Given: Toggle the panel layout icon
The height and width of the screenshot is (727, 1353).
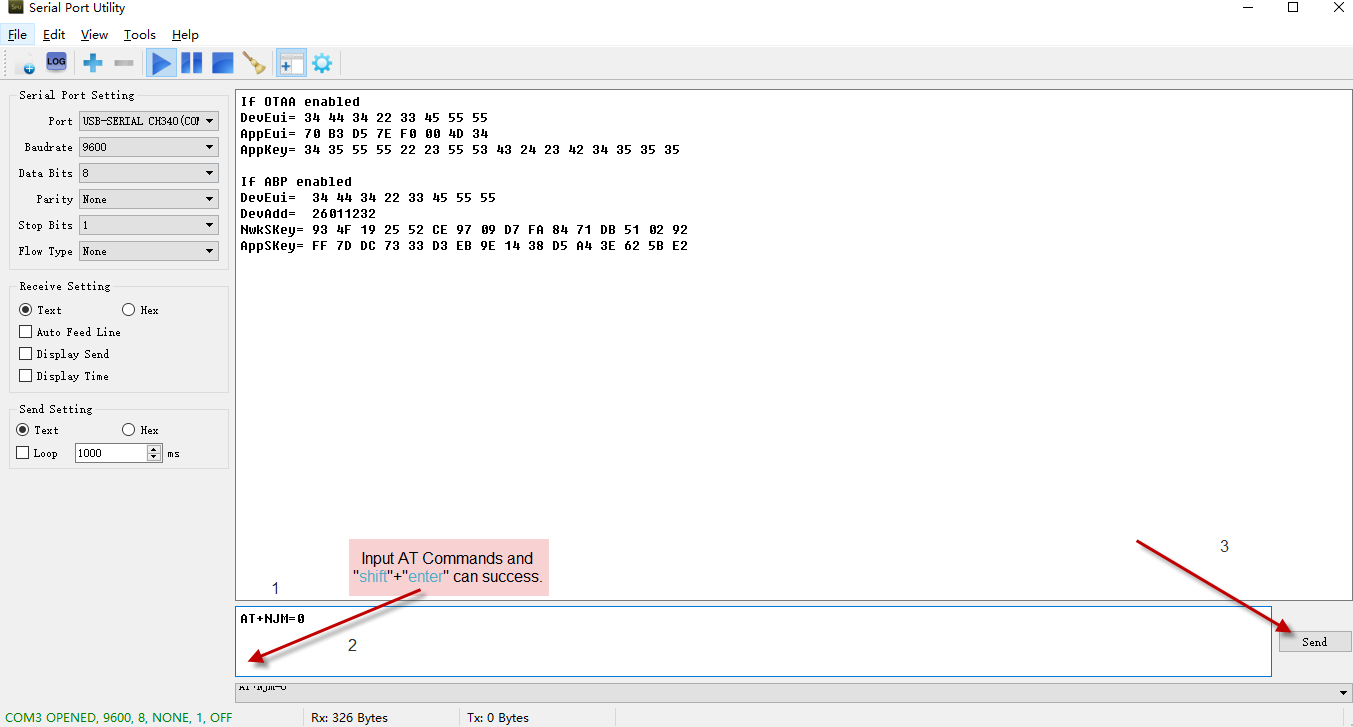Looking at the screenshot, I should [x=291, y=63].
